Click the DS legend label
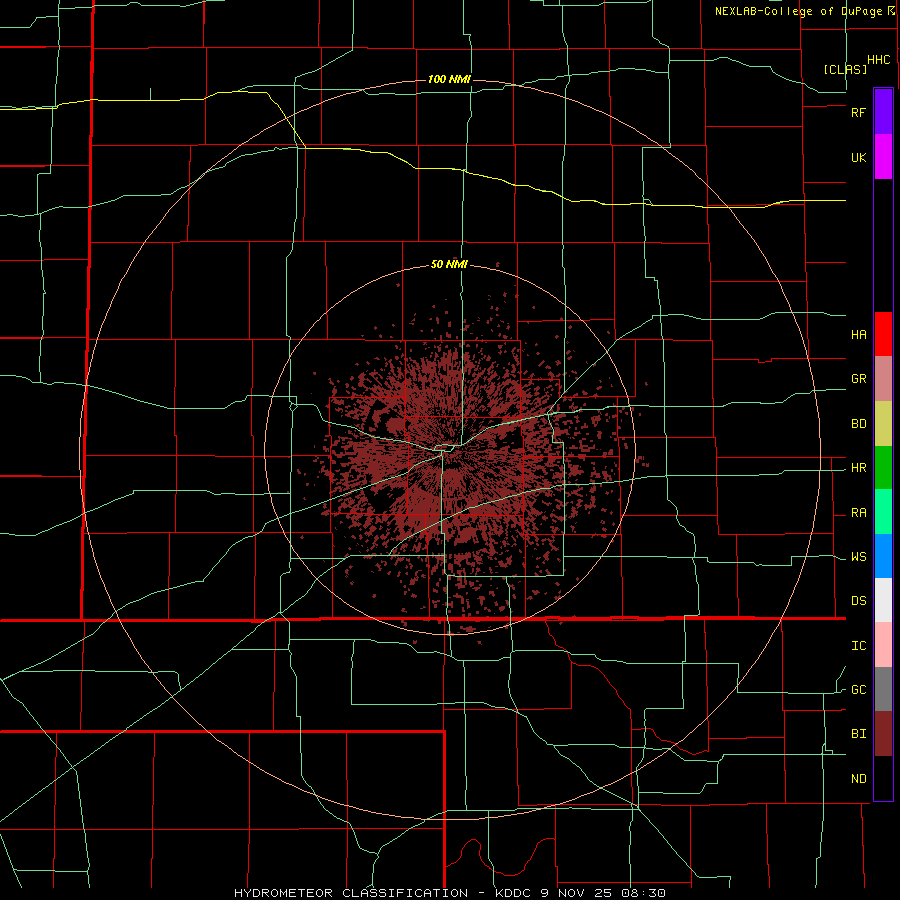Viewport: 900px width, 900px height. pos(858,601)
